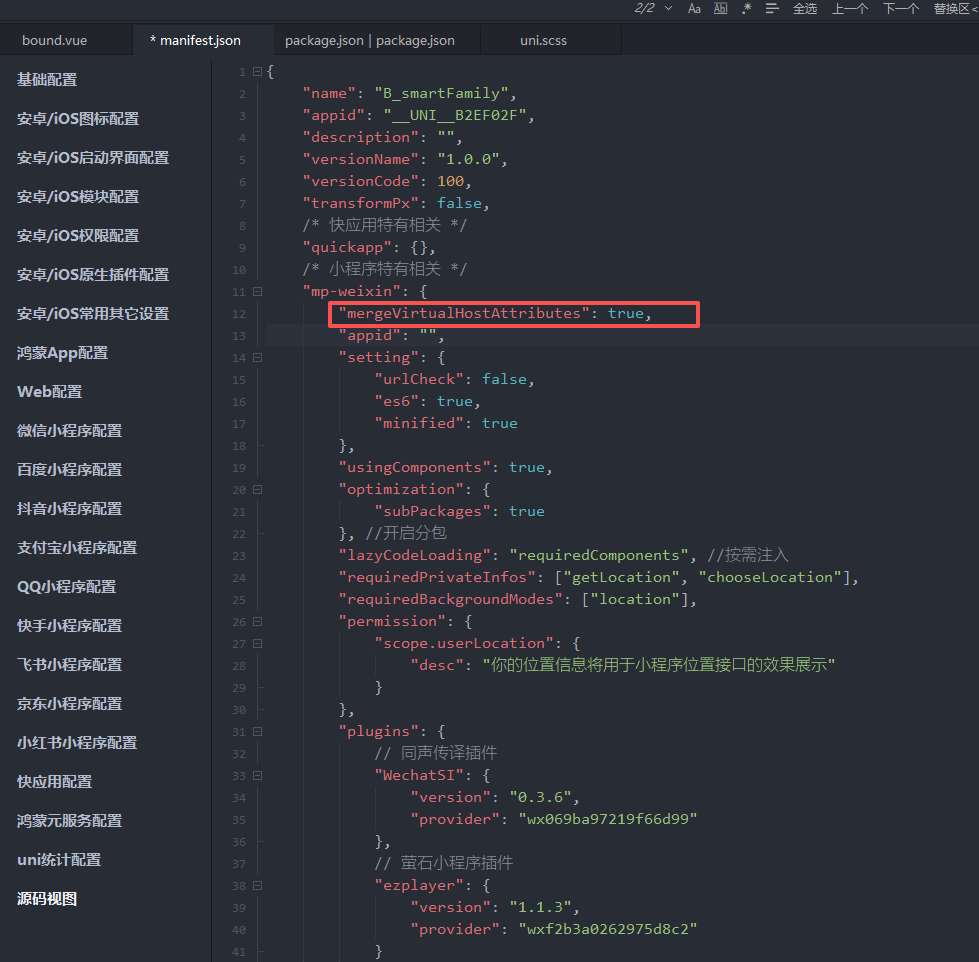
Task: Click the search-in-selection lines icon
Action: tap(772, 8)
